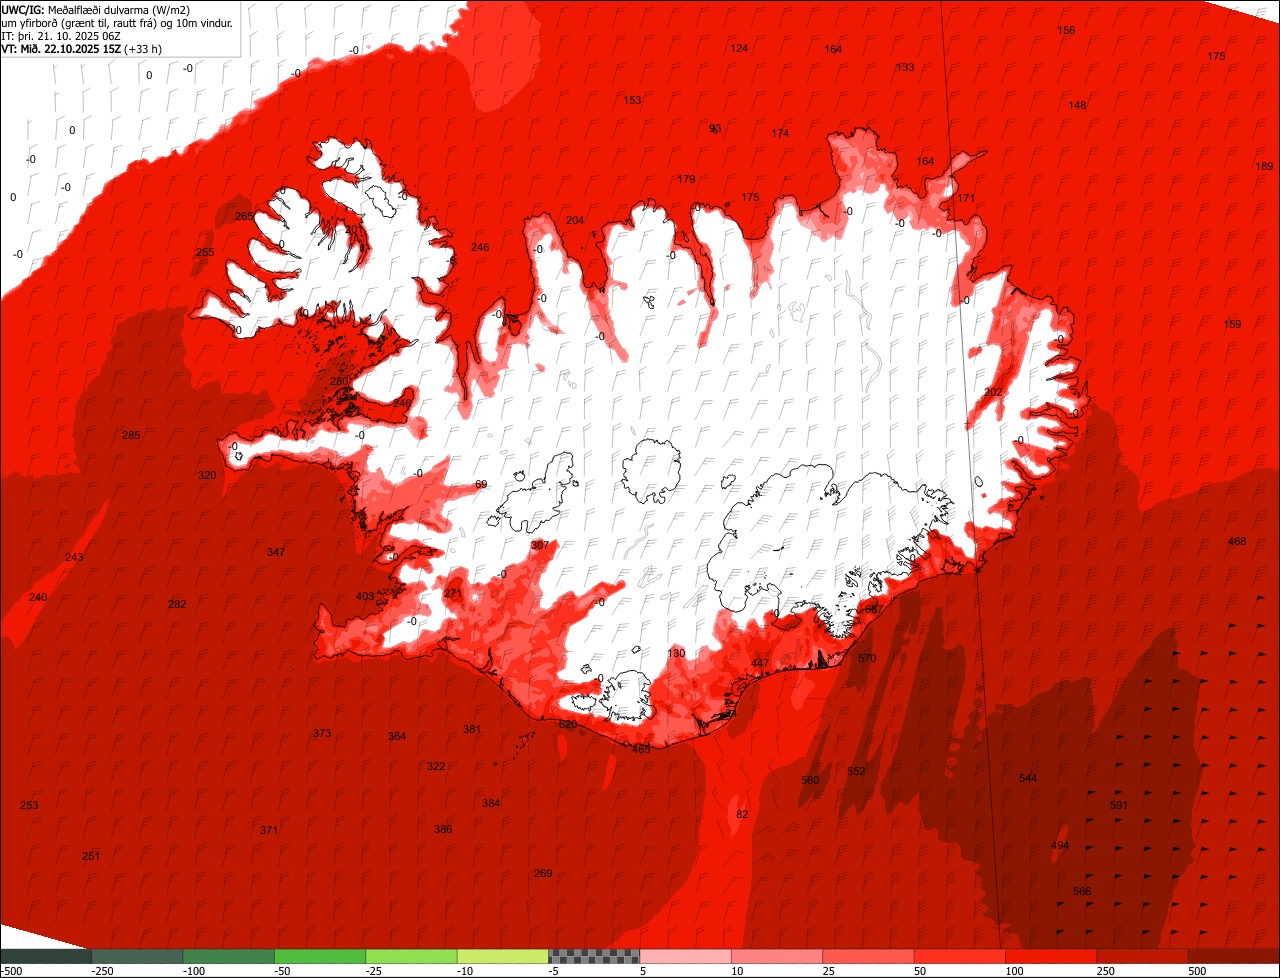Click the flux value '403' near Reykjanes

click(365, 596)
